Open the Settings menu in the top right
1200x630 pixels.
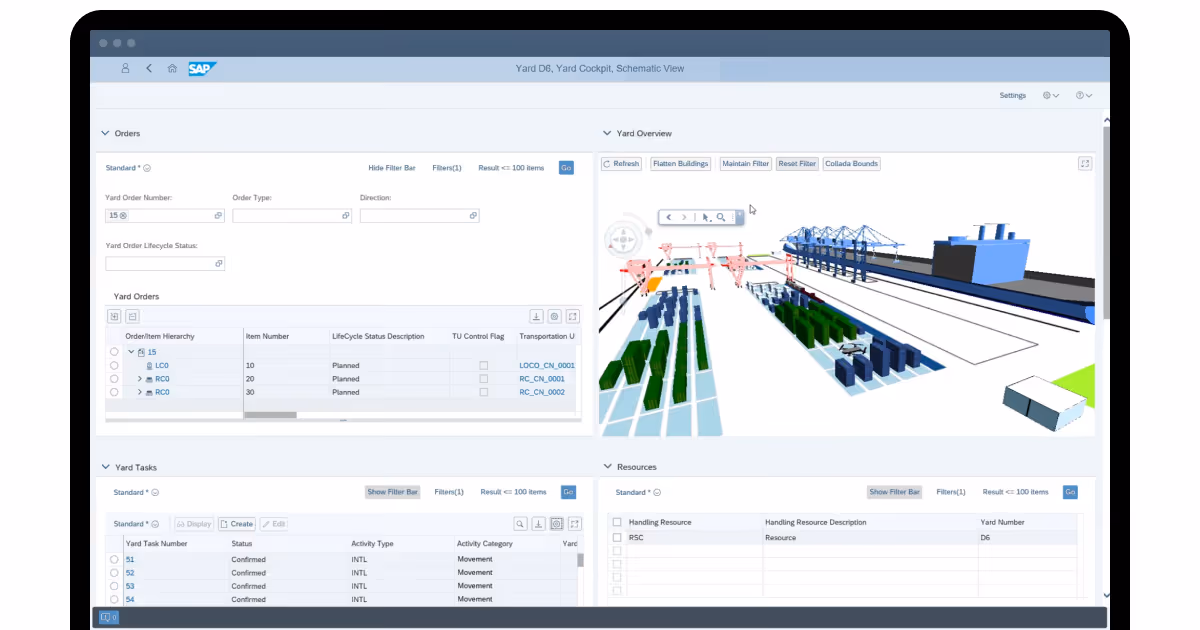tap(1012, 95)
